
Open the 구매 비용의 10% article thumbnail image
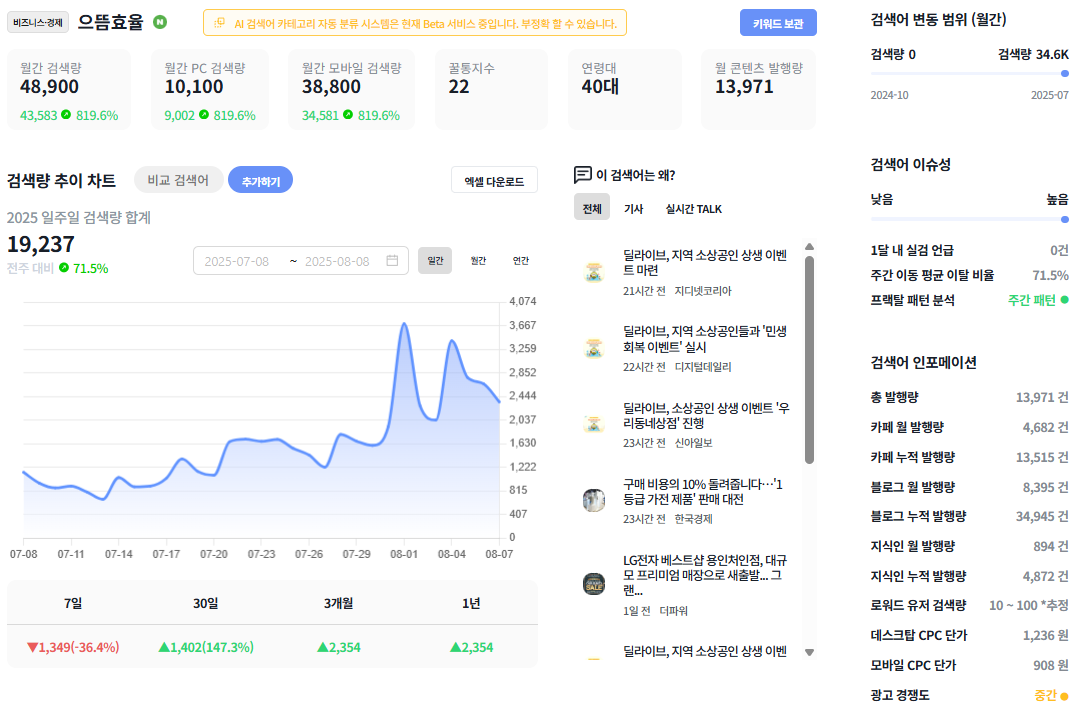click(x=594, y=500)
